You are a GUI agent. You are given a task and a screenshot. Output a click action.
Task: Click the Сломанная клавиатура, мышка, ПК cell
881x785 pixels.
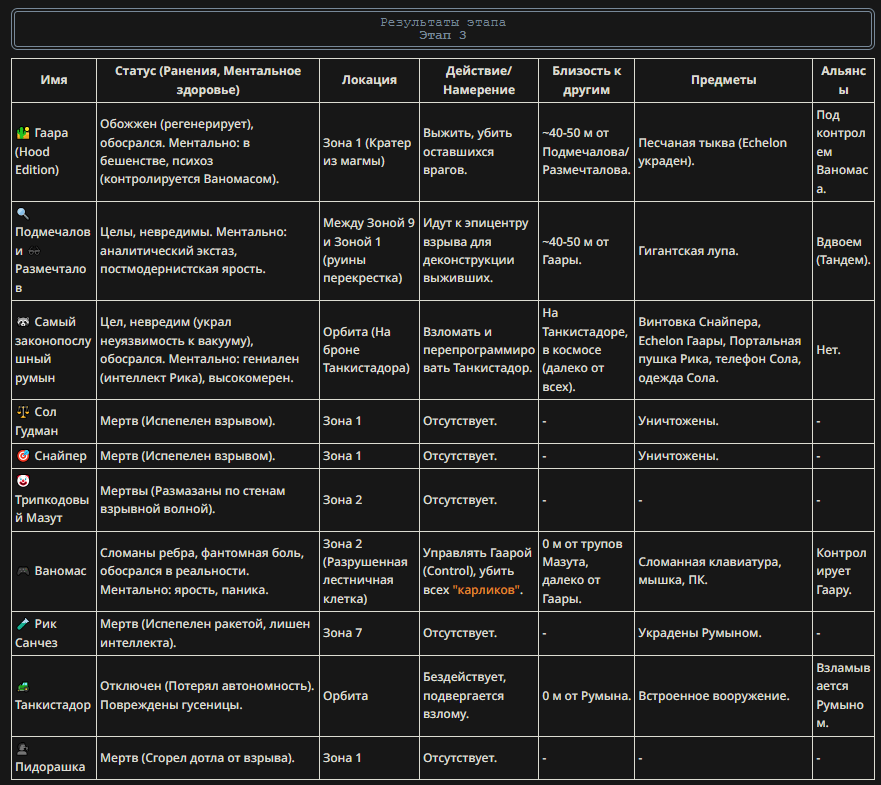(723, 571)
